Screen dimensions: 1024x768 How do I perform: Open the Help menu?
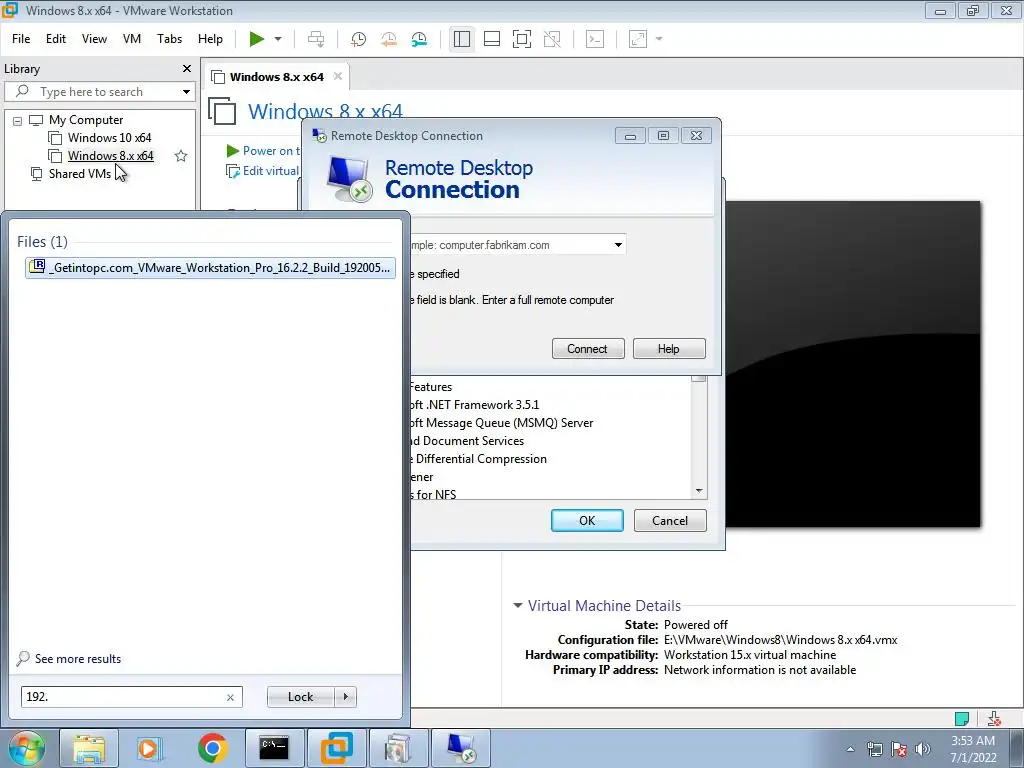pyautogui.click(x=210, y=39)
